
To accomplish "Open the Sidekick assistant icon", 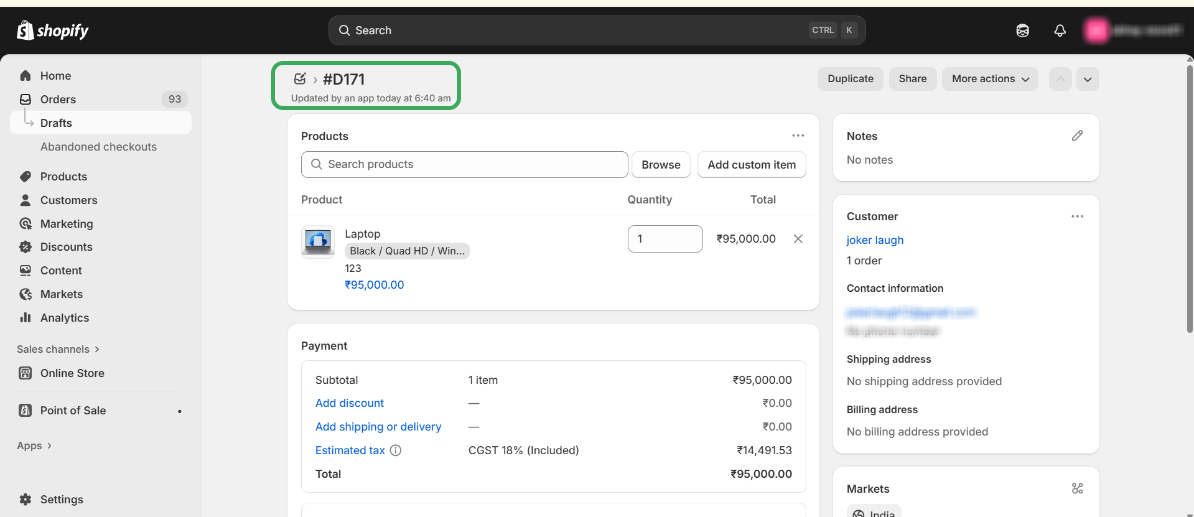I will pos(1022,31).
